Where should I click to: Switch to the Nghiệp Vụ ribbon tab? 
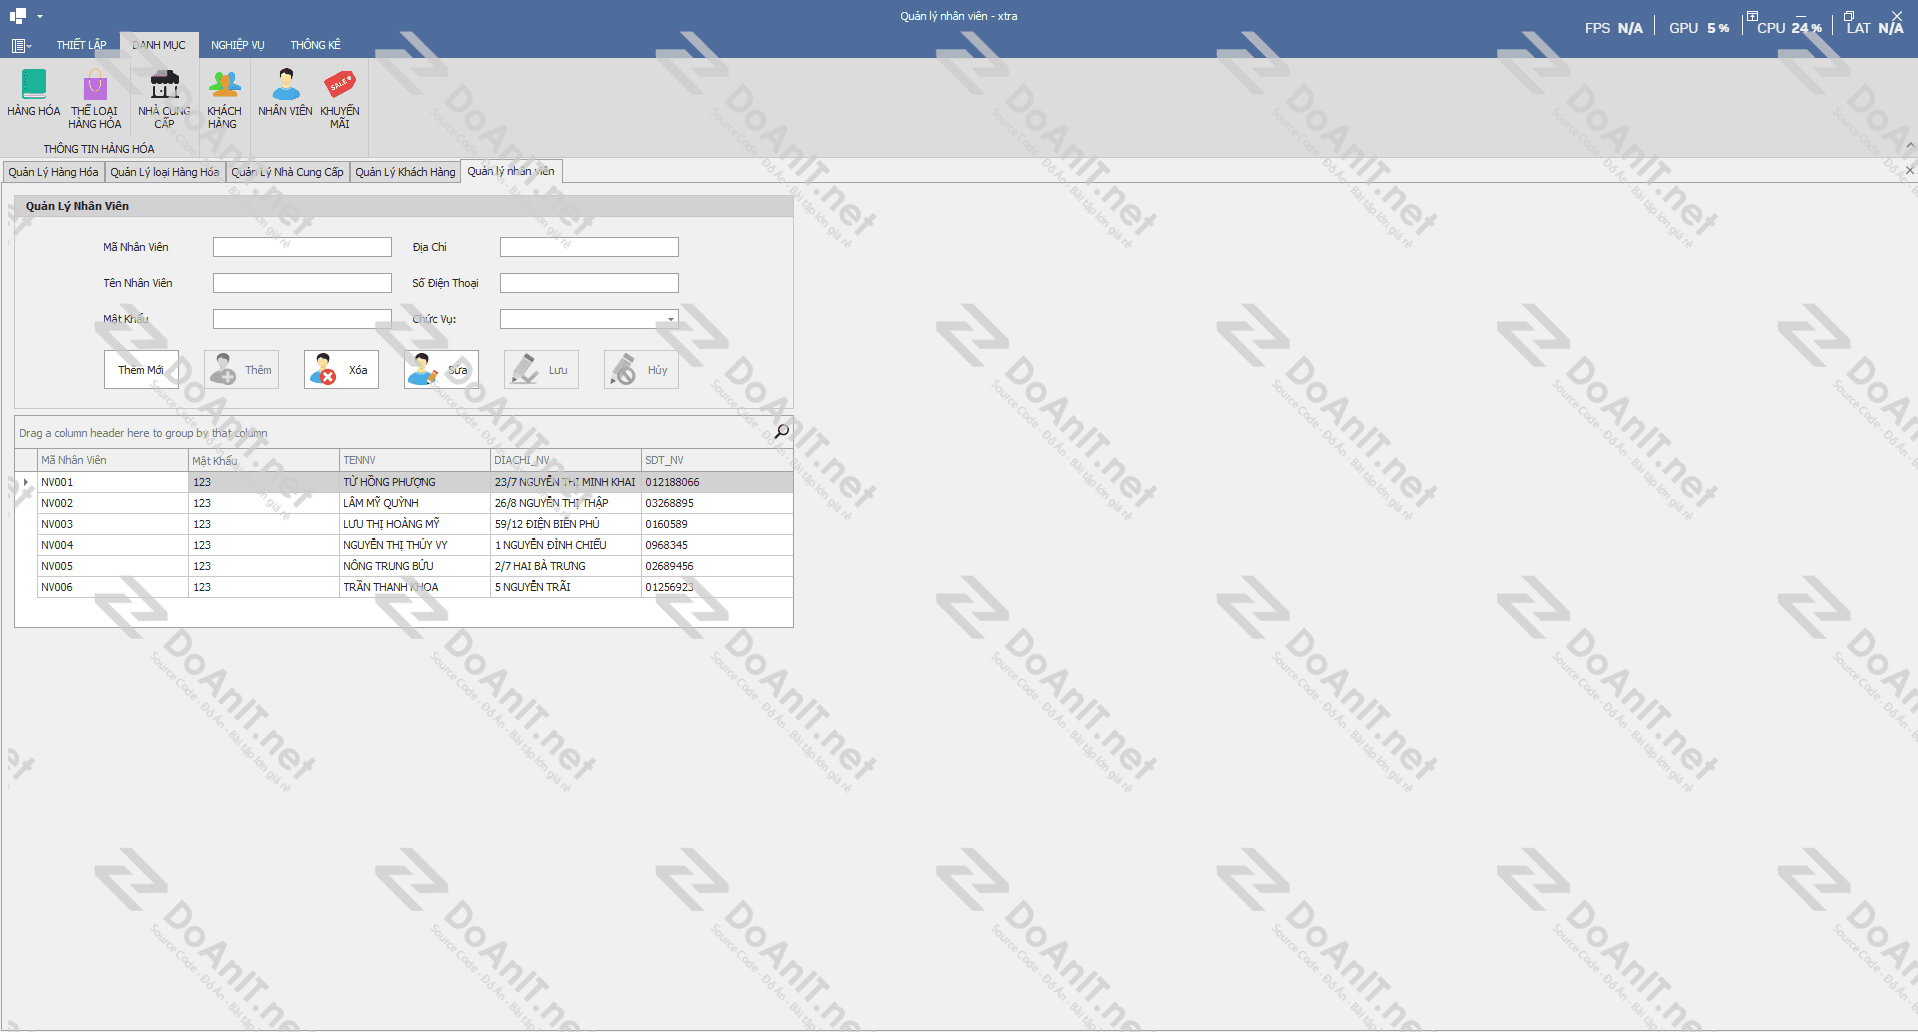coord(238,45)
